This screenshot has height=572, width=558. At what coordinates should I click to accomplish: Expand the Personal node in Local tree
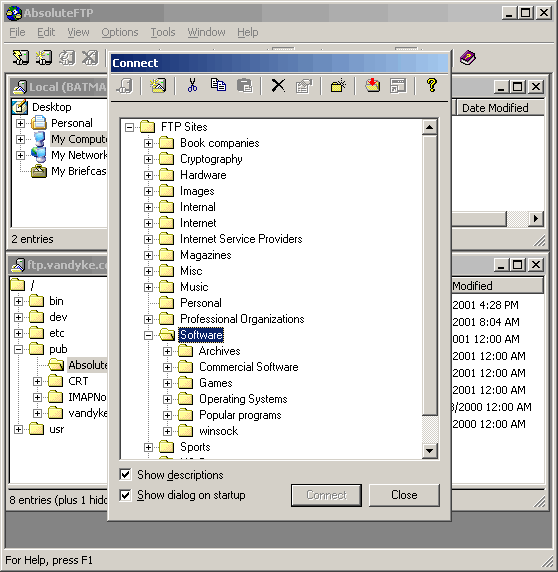tap(20, 123)
